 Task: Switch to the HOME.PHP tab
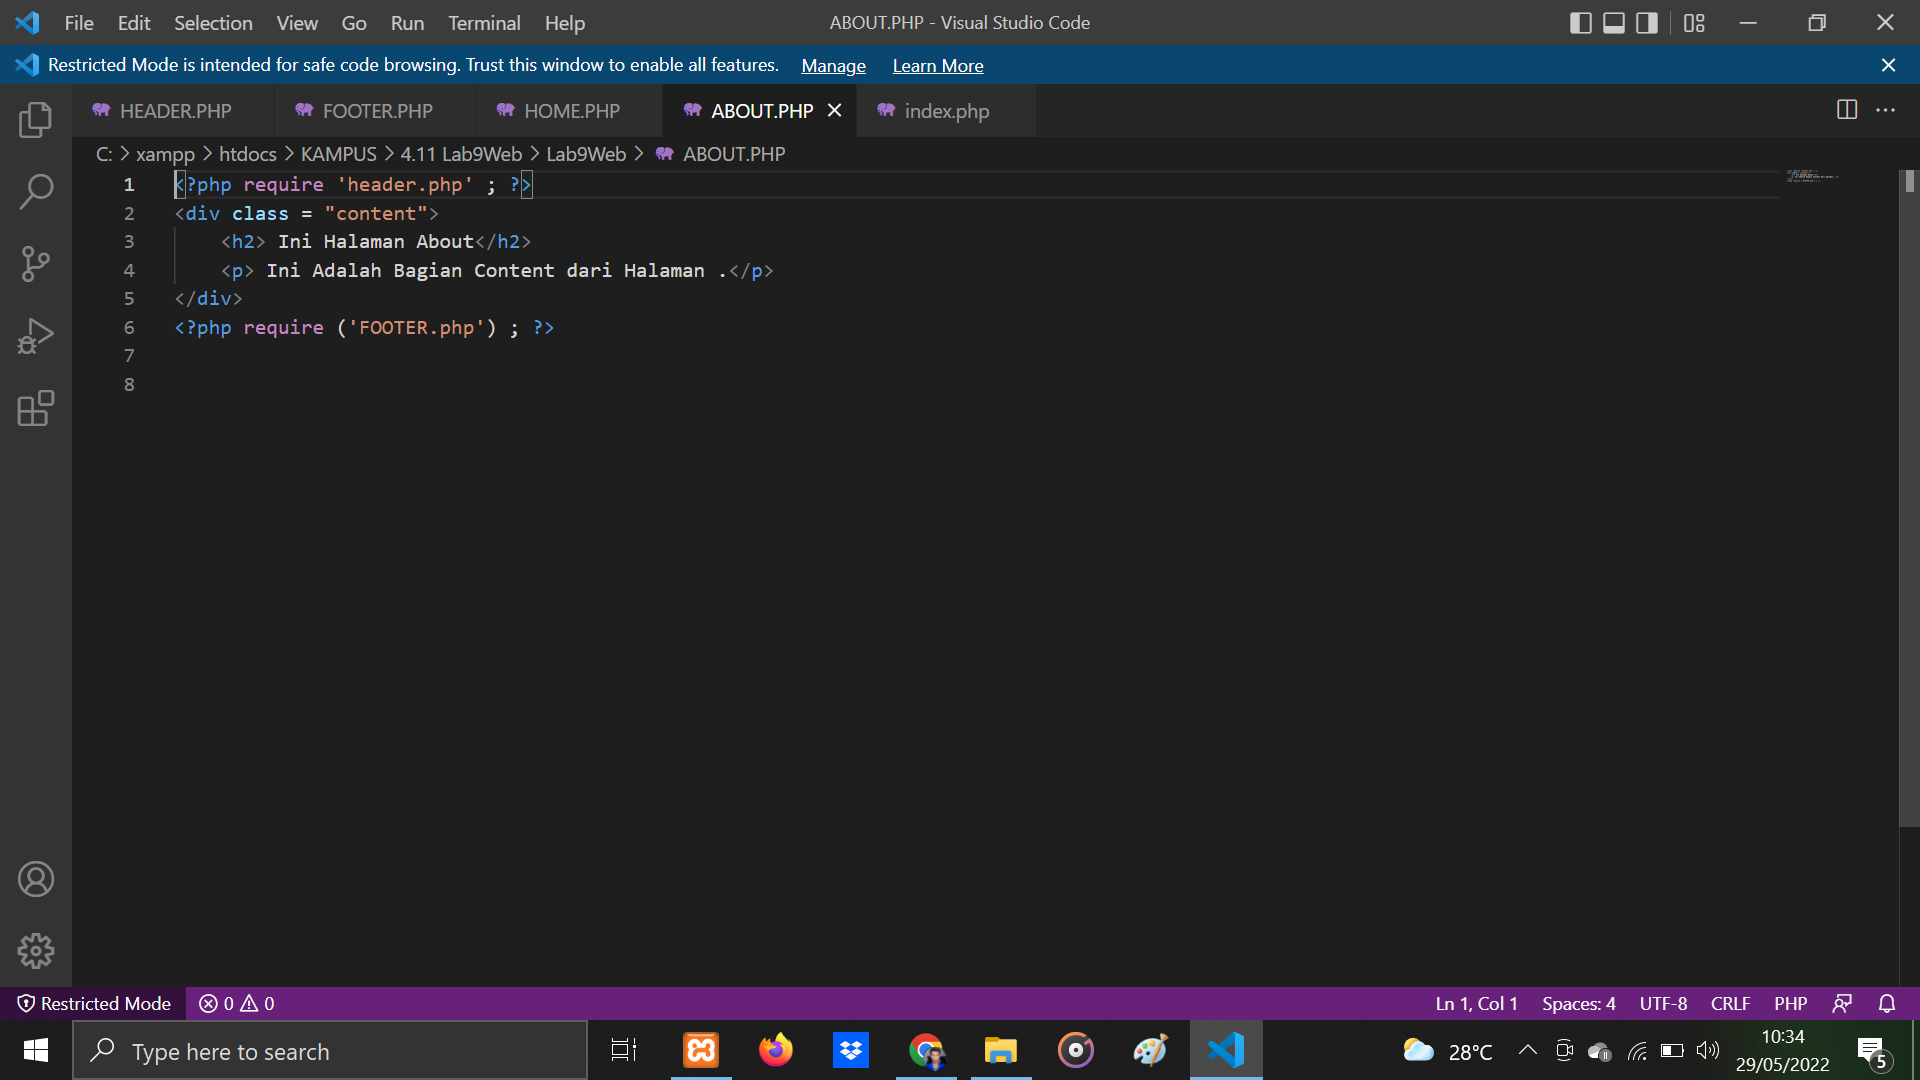571,111
